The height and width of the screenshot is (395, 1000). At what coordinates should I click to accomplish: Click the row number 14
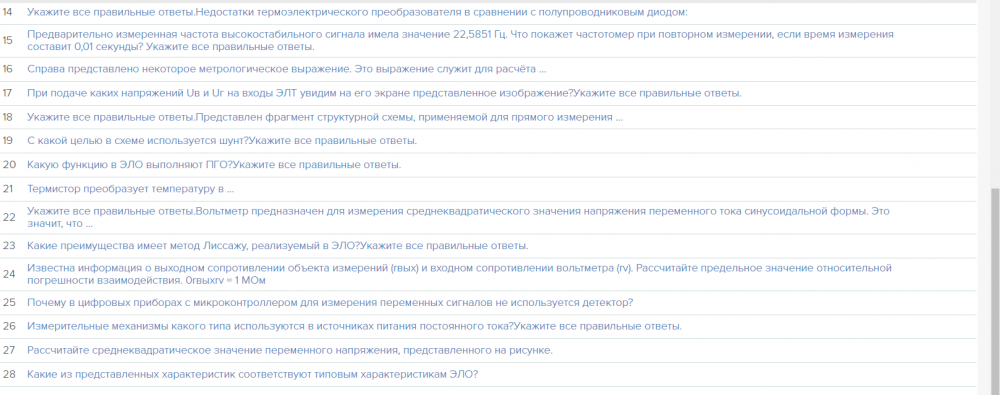click(8, 12)
